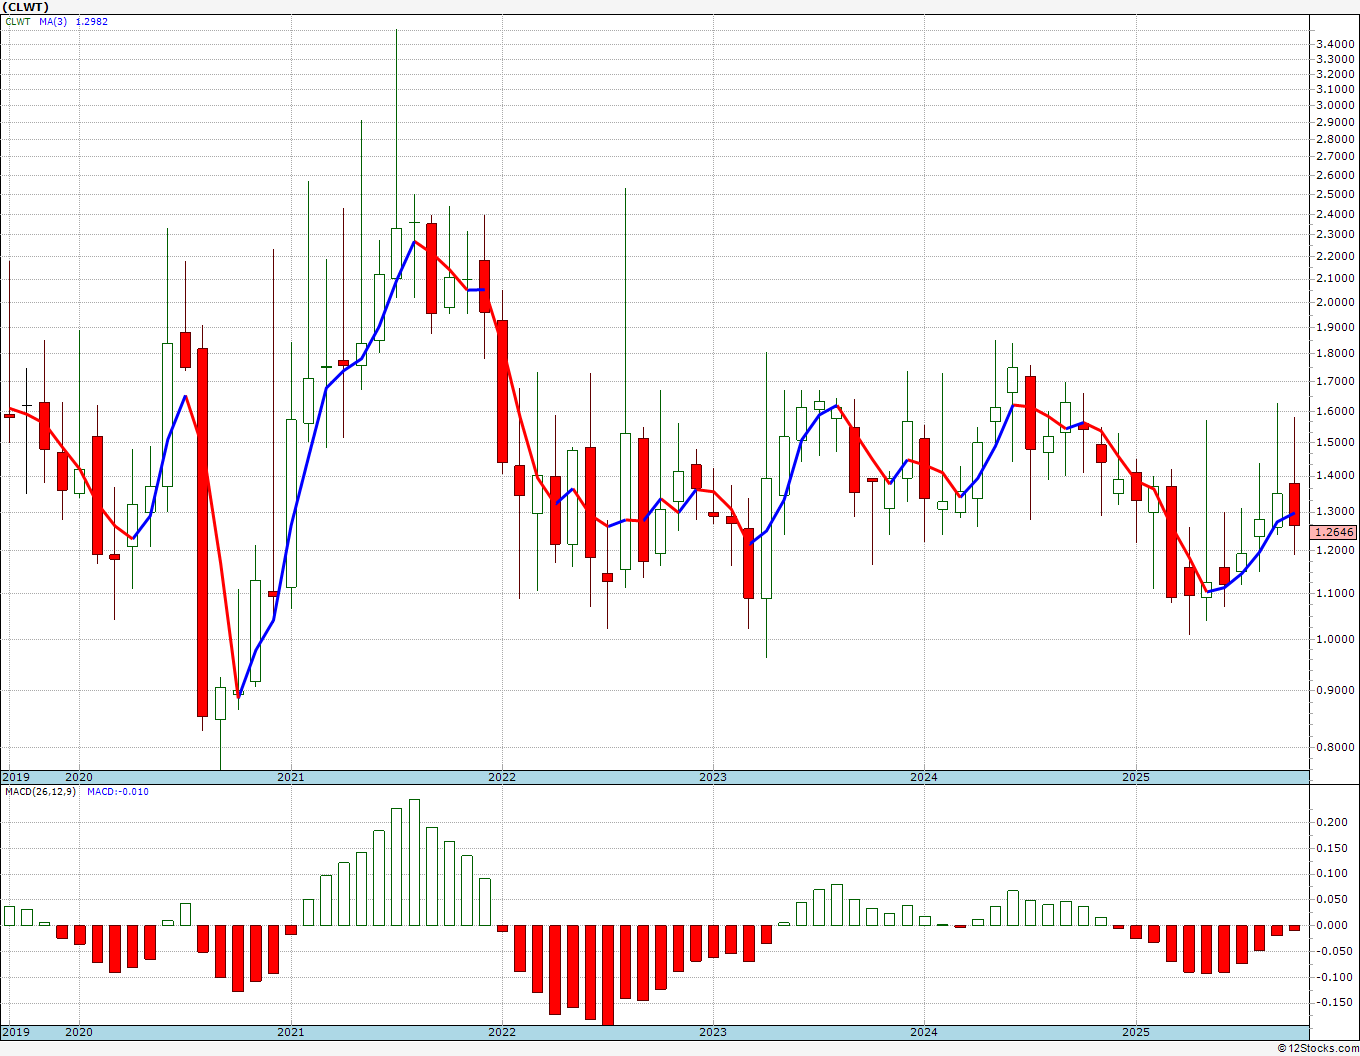
Task: Click the last red candlestick on chart
Action: pyautogui.click(x=1294, y=504)
